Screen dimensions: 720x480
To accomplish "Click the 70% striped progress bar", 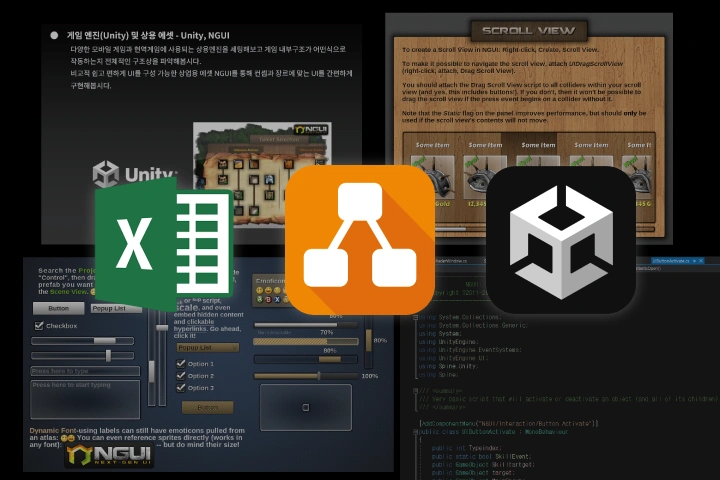I will click(x=306, y=341).
